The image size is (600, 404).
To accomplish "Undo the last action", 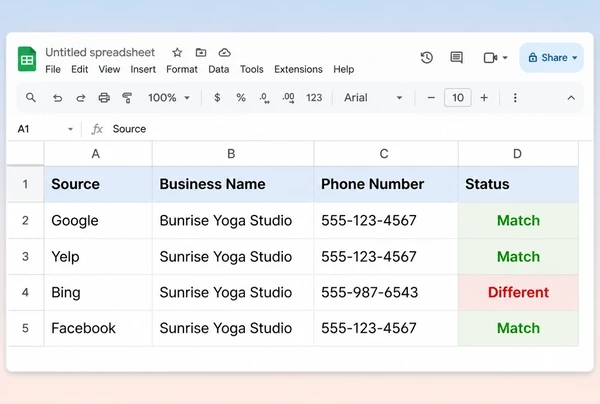I will [57, 98].
